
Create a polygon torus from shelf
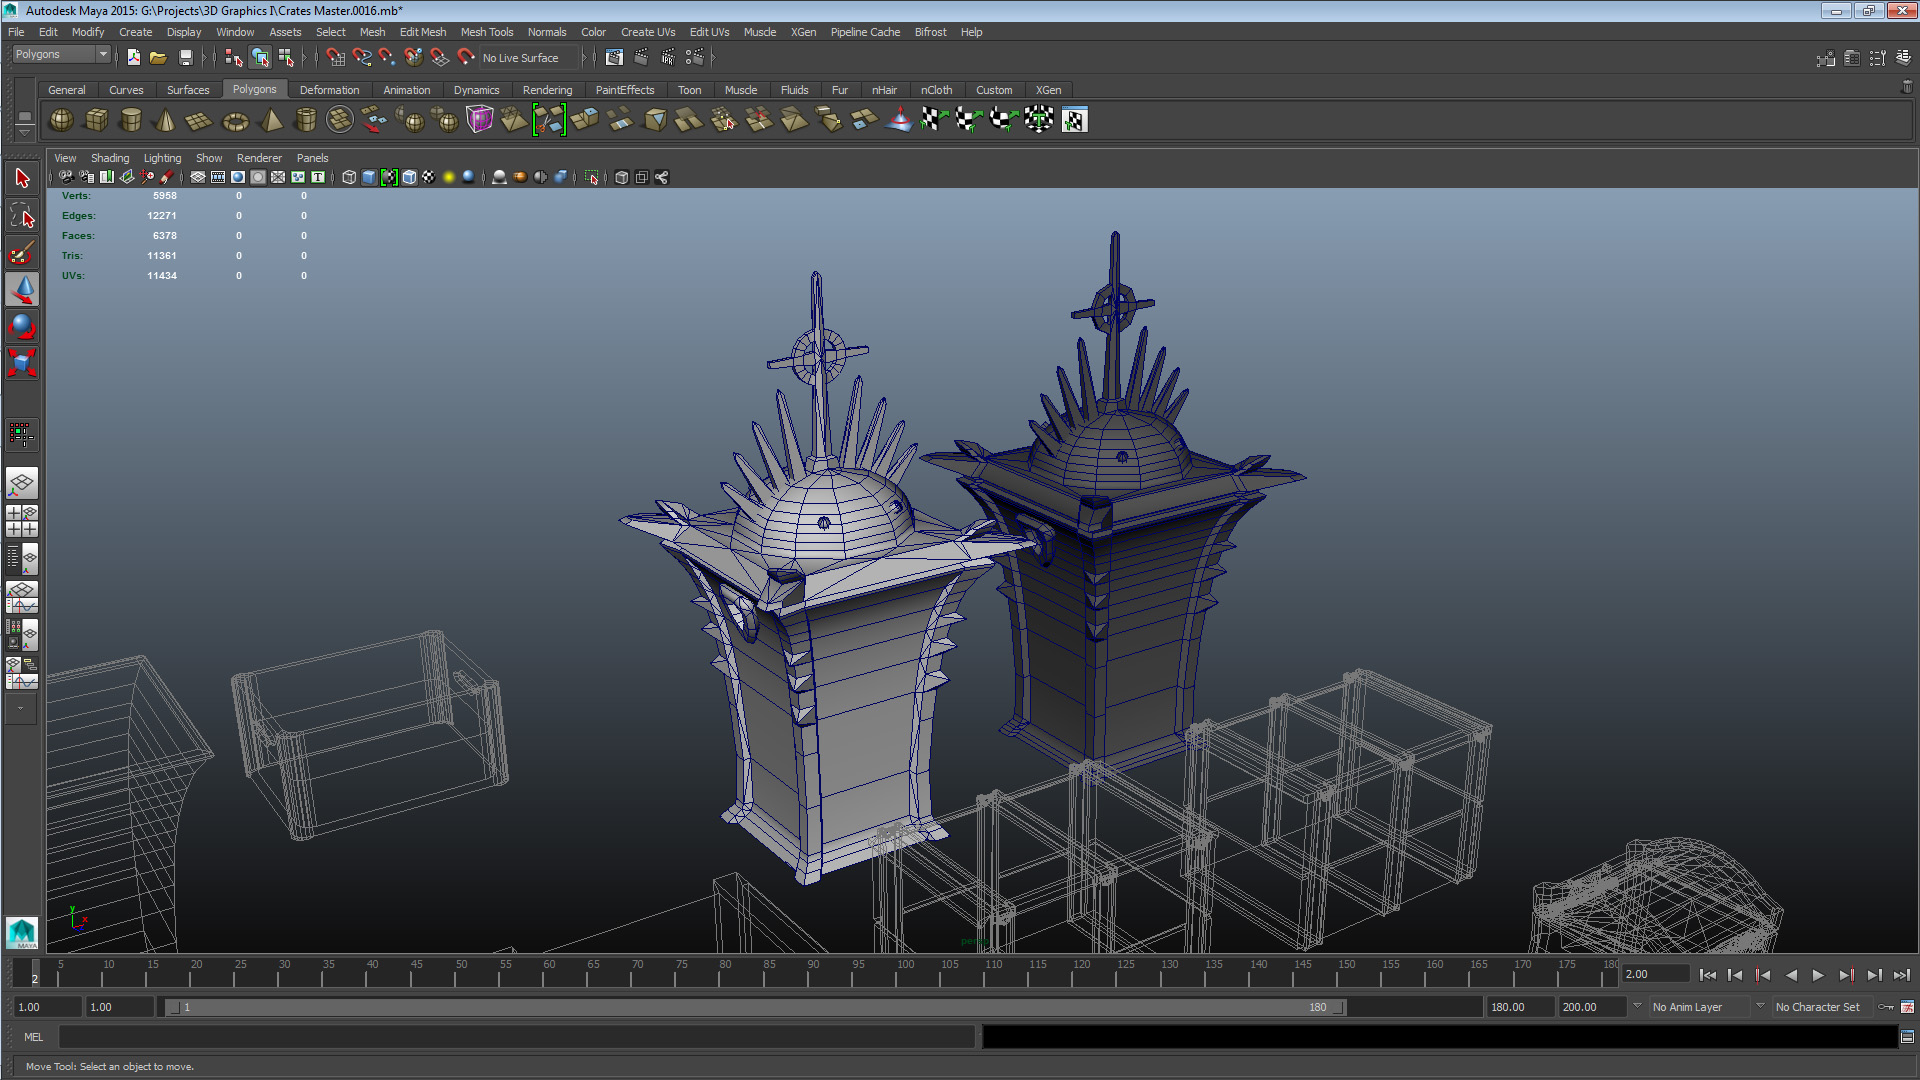[x=235, y=121]
